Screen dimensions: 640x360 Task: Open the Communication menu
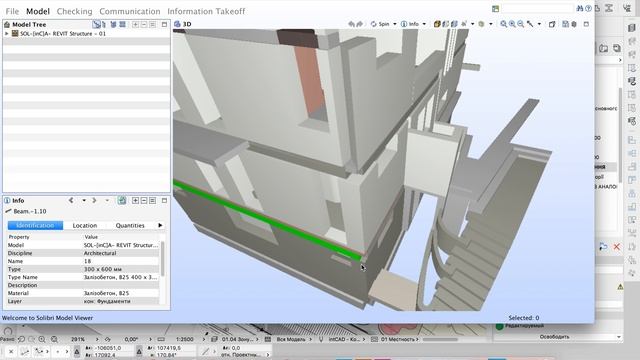click(130, 11)
